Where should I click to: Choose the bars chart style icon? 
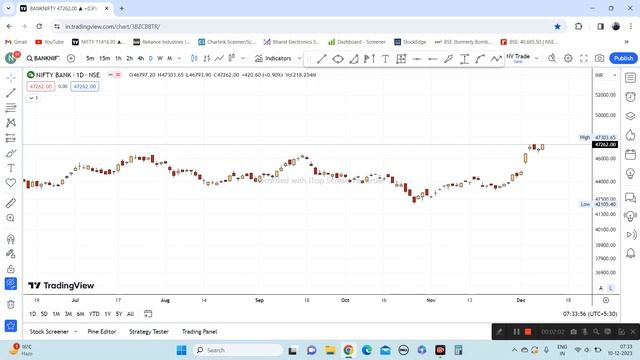[x=207, y=58]
